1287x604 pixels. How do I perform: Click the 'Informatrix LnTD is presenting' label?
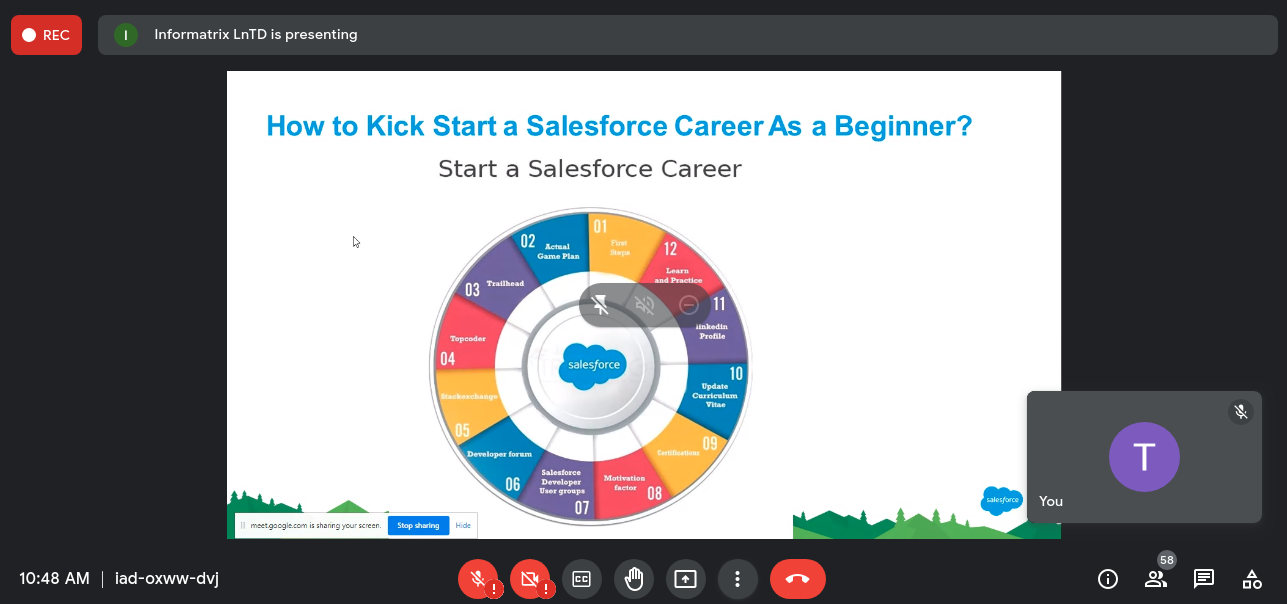coord(256,35)
